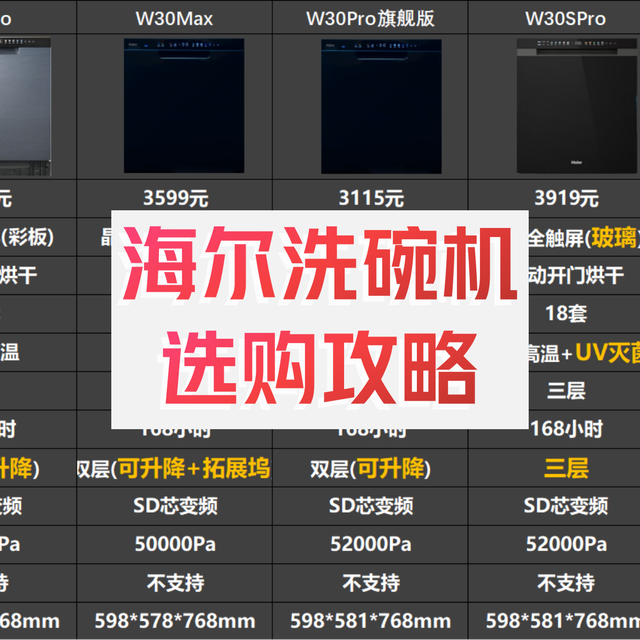
Task: Click the 双层(可升降+拓展坞 cell
Action: click(175, 468)
